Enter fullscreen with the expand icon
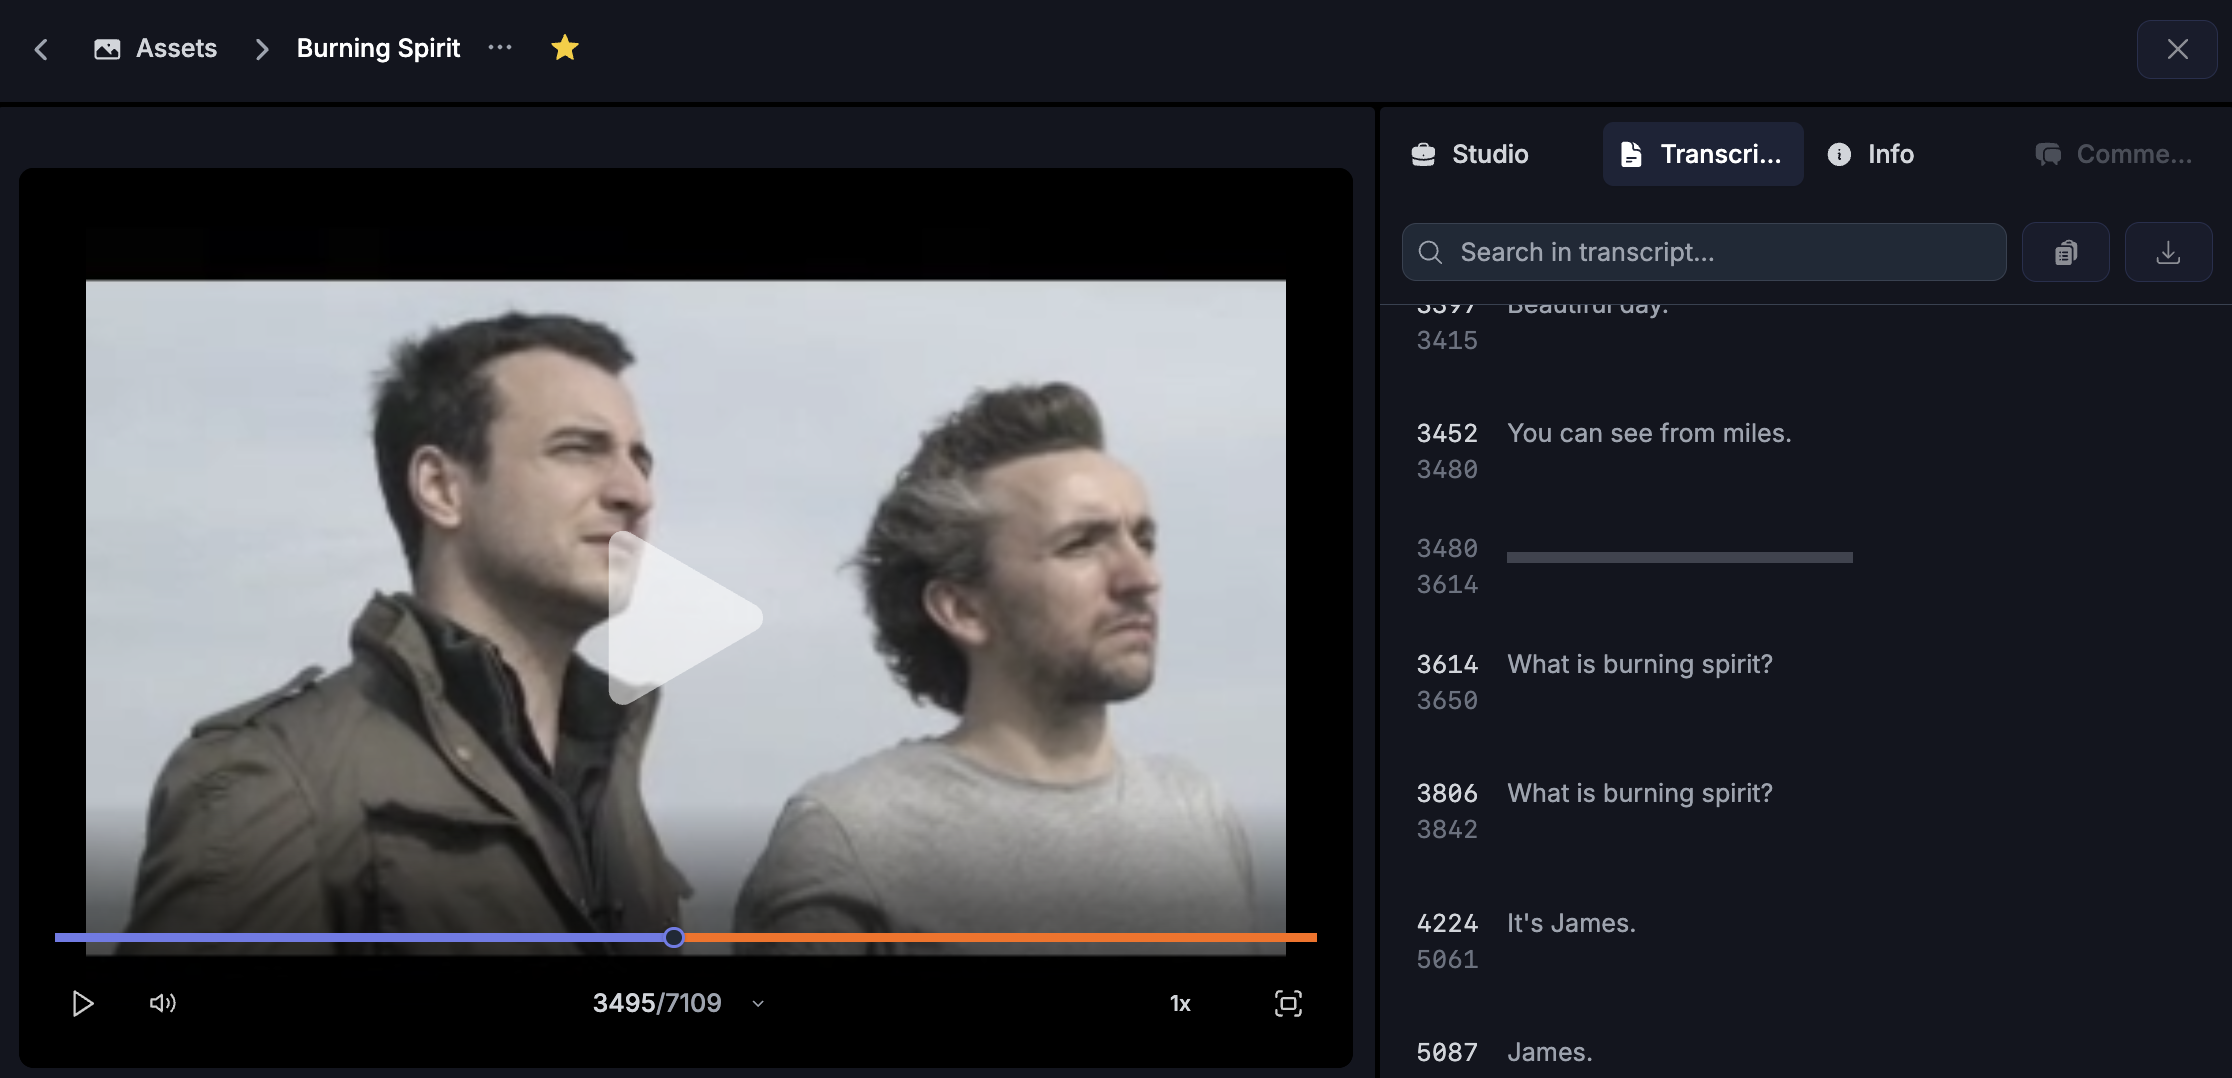Screen dimensions: 2232x1078 coord(1288,1004)
